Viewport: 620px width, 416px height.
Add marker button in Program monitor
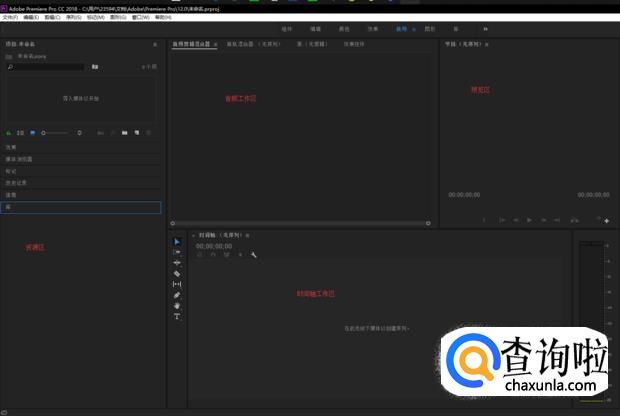point(484,220)
